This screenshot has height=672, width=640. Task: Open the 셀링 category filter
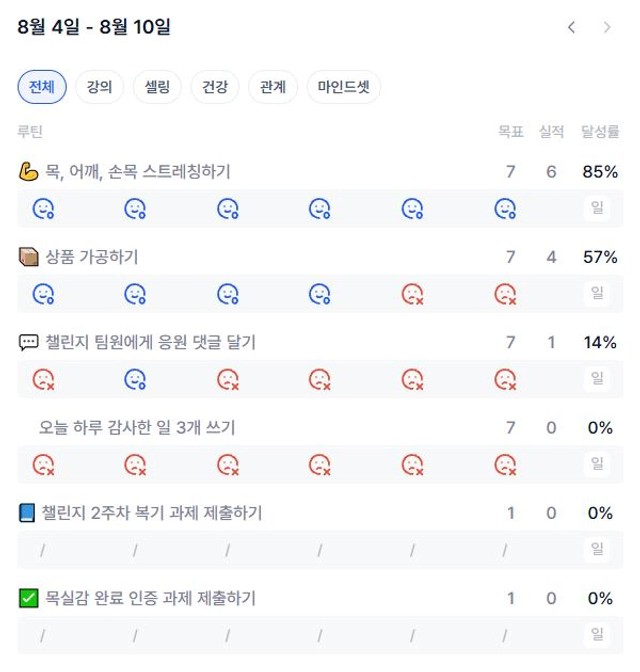pyautogui.click(x=157, y=87)
